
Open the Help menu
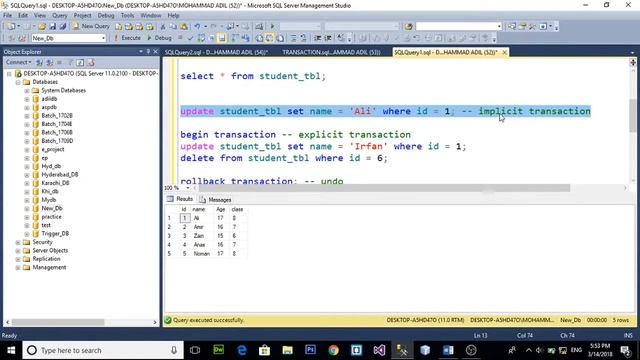[173, 16]
